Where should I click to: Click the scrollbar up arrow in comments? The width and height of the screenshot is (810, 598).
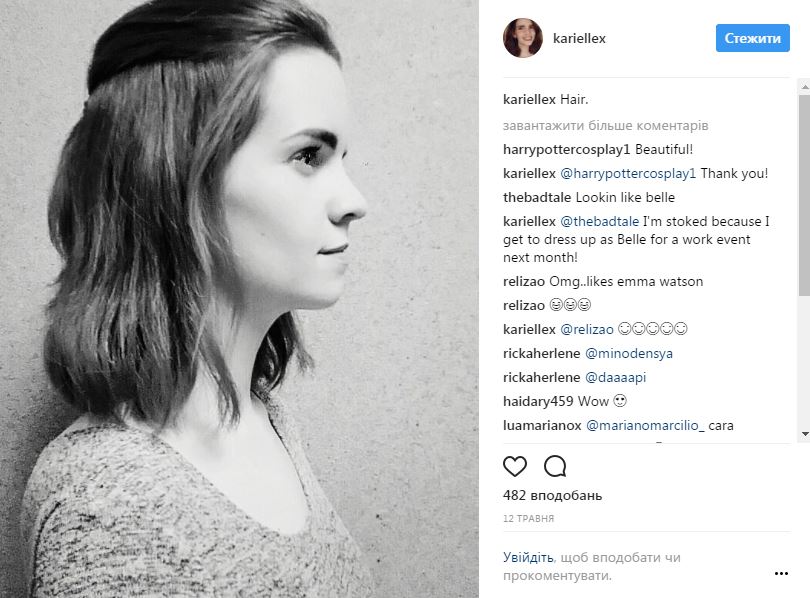804,88
